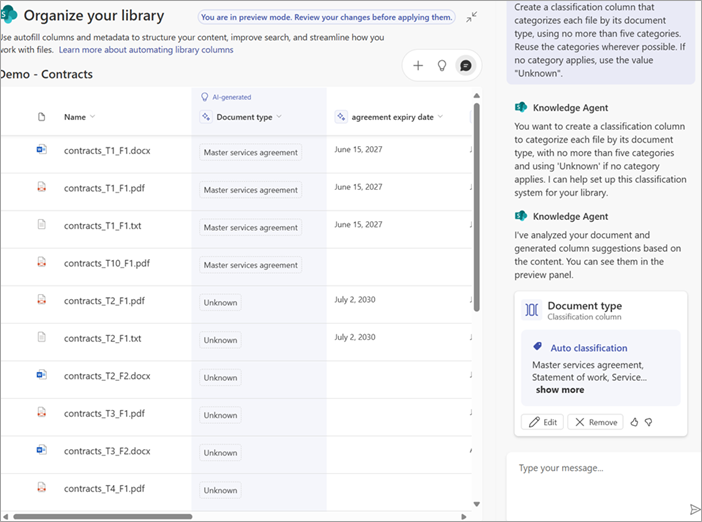Click the thumbs up feedback icon
Image resolution: width=702 pixels, height=522 pixels.
634,422
